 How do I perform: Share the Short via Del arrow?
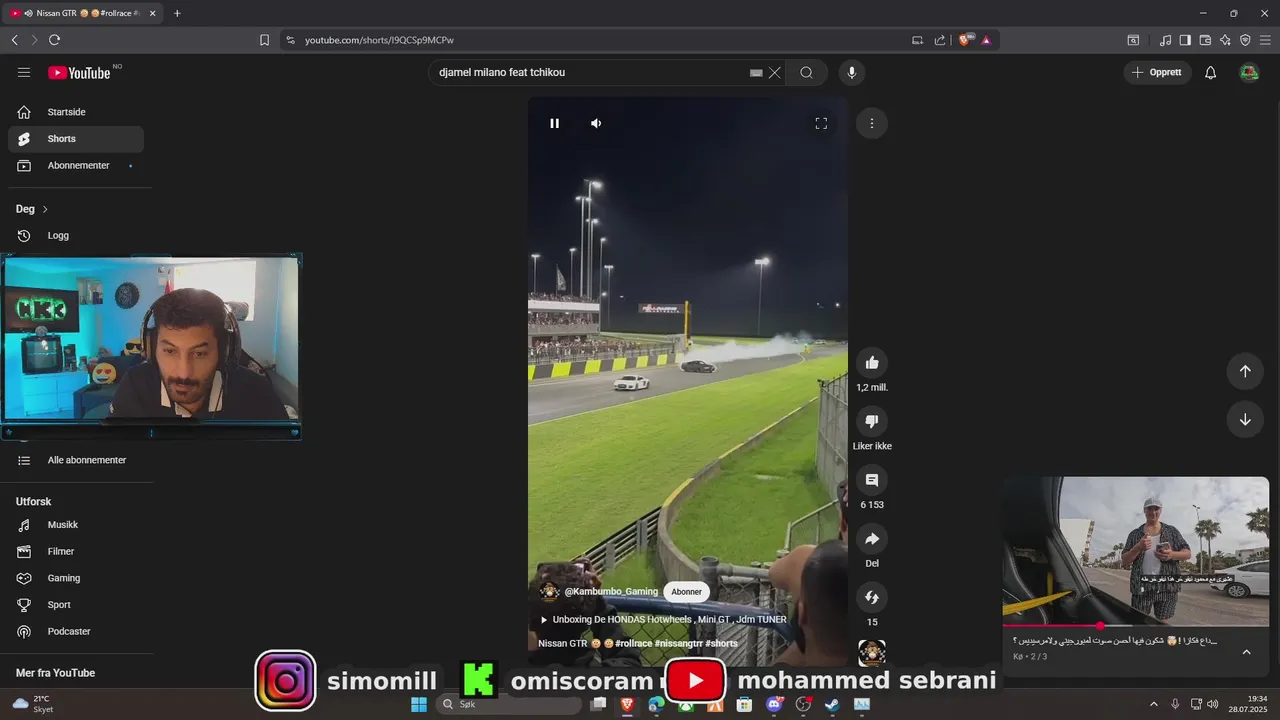(872, 539)
